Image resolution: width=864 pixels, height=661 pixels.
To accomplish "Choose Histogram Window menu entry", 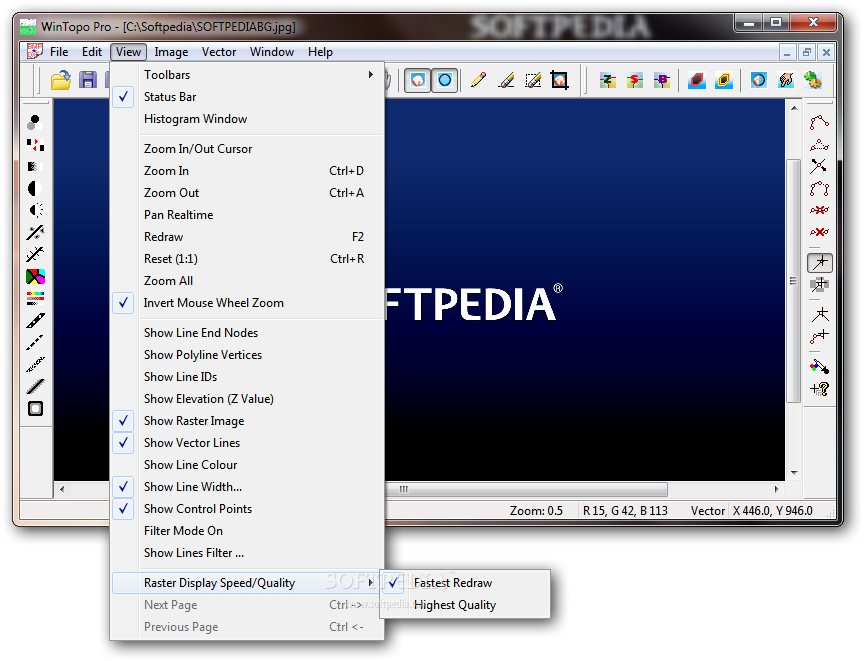I will (x=247, y=119).
